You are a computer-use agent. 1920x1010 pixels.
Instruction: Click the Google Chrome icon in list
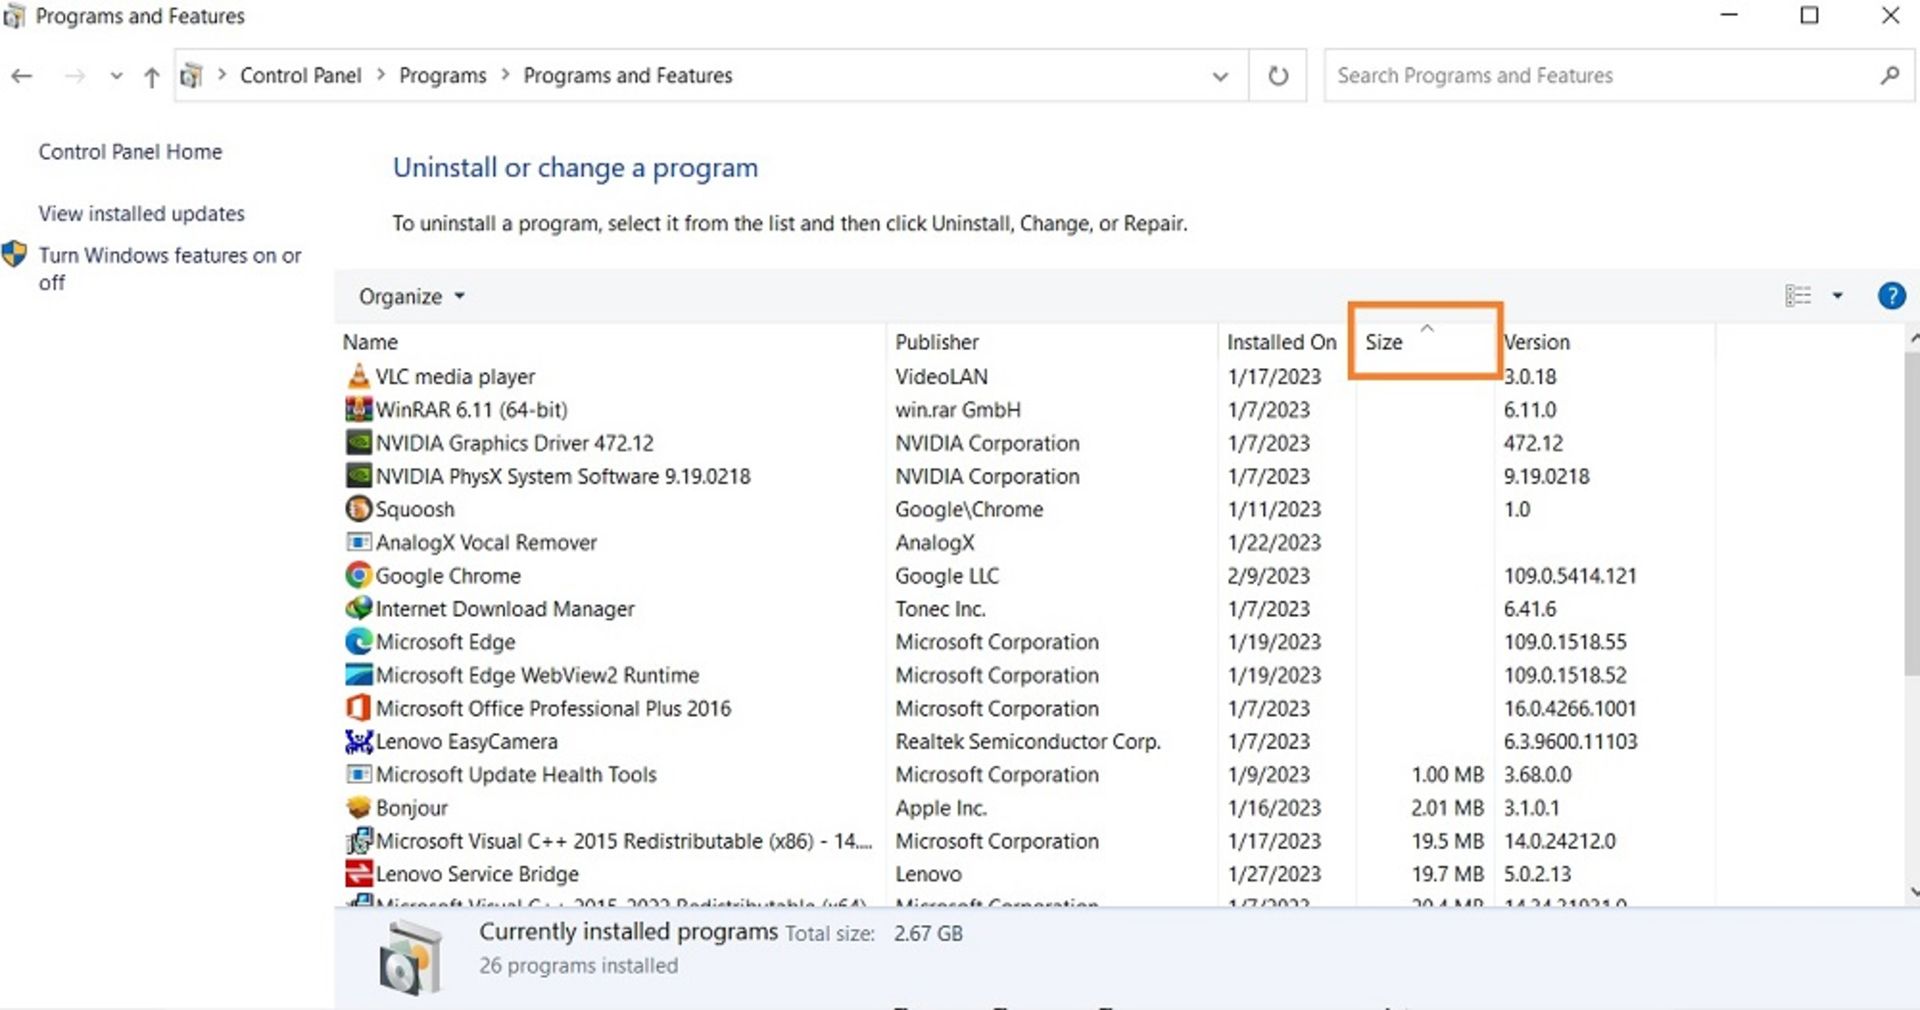coord(358,575)
